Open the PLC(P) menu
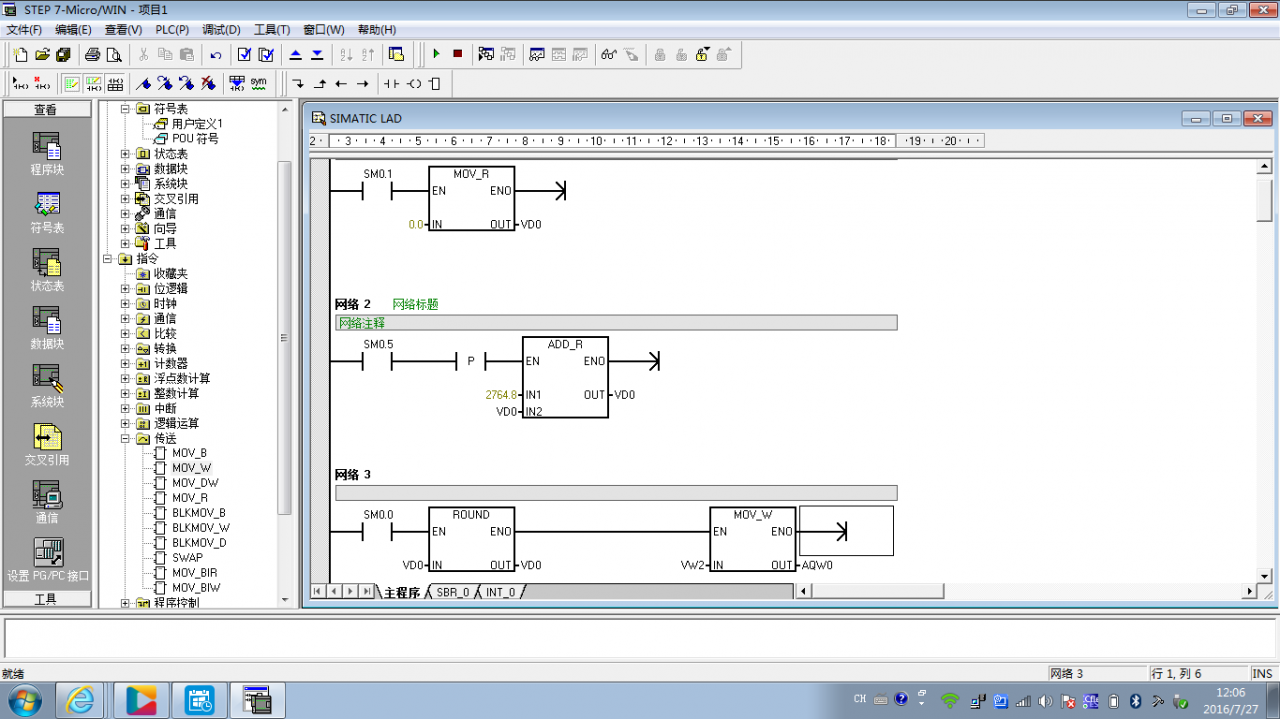This screenshot has height=719, width=1280. click(x=172, y=30)
